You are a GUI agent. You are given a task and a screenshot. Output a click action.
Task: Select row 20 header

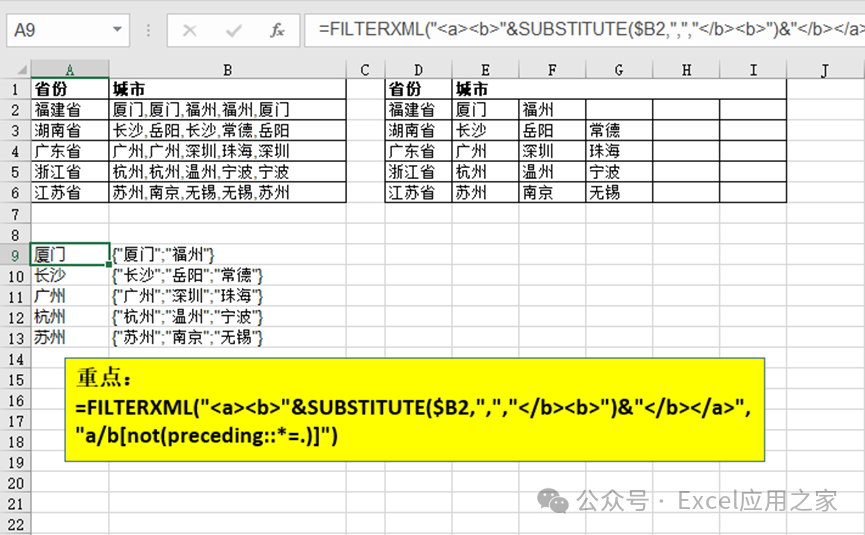(15, 483)
